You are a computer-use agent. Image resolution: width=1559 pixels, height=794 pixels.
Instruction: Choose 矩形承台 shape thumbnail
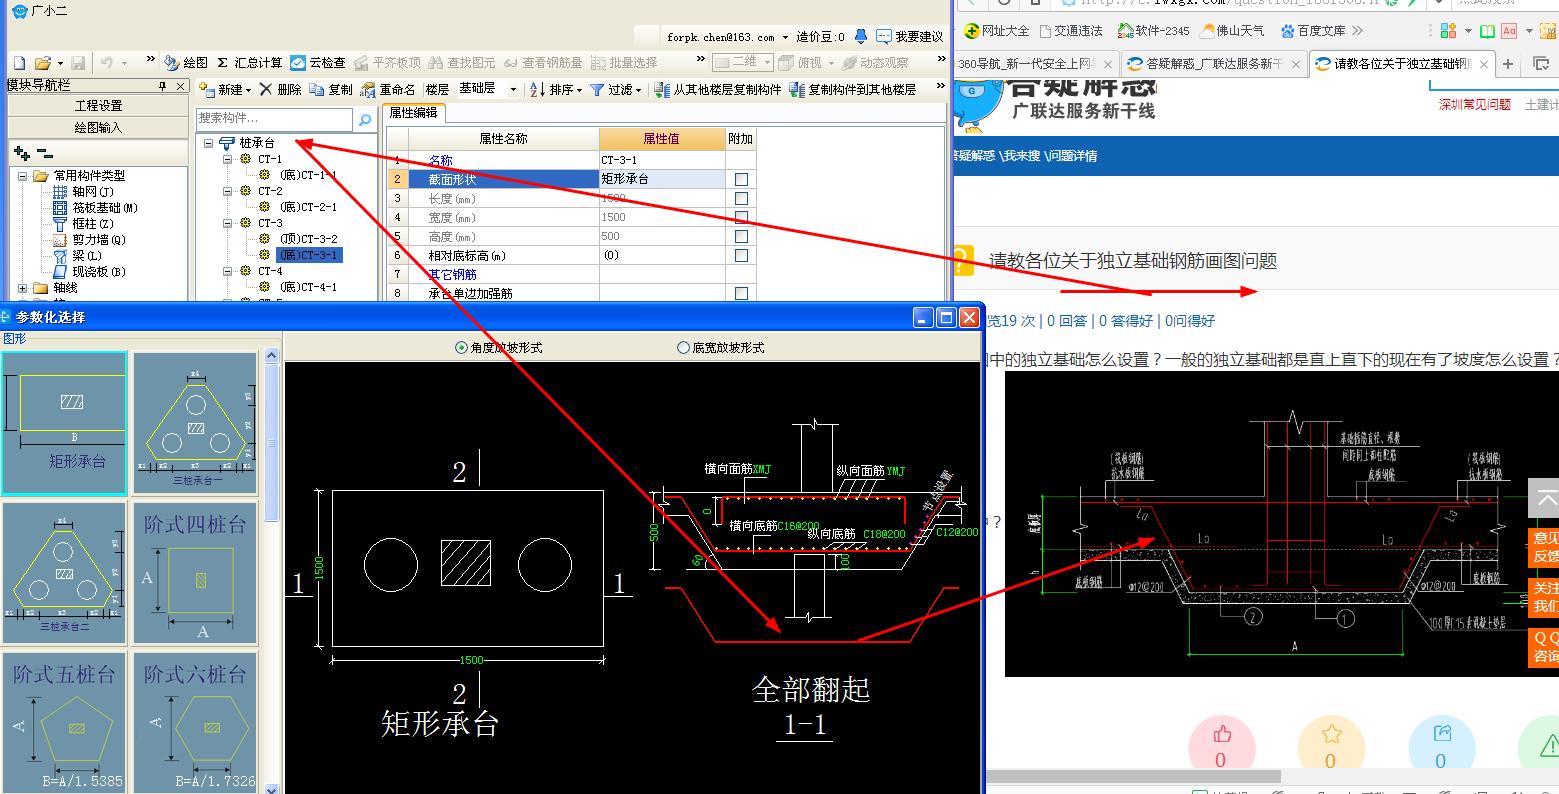(65, 422)
